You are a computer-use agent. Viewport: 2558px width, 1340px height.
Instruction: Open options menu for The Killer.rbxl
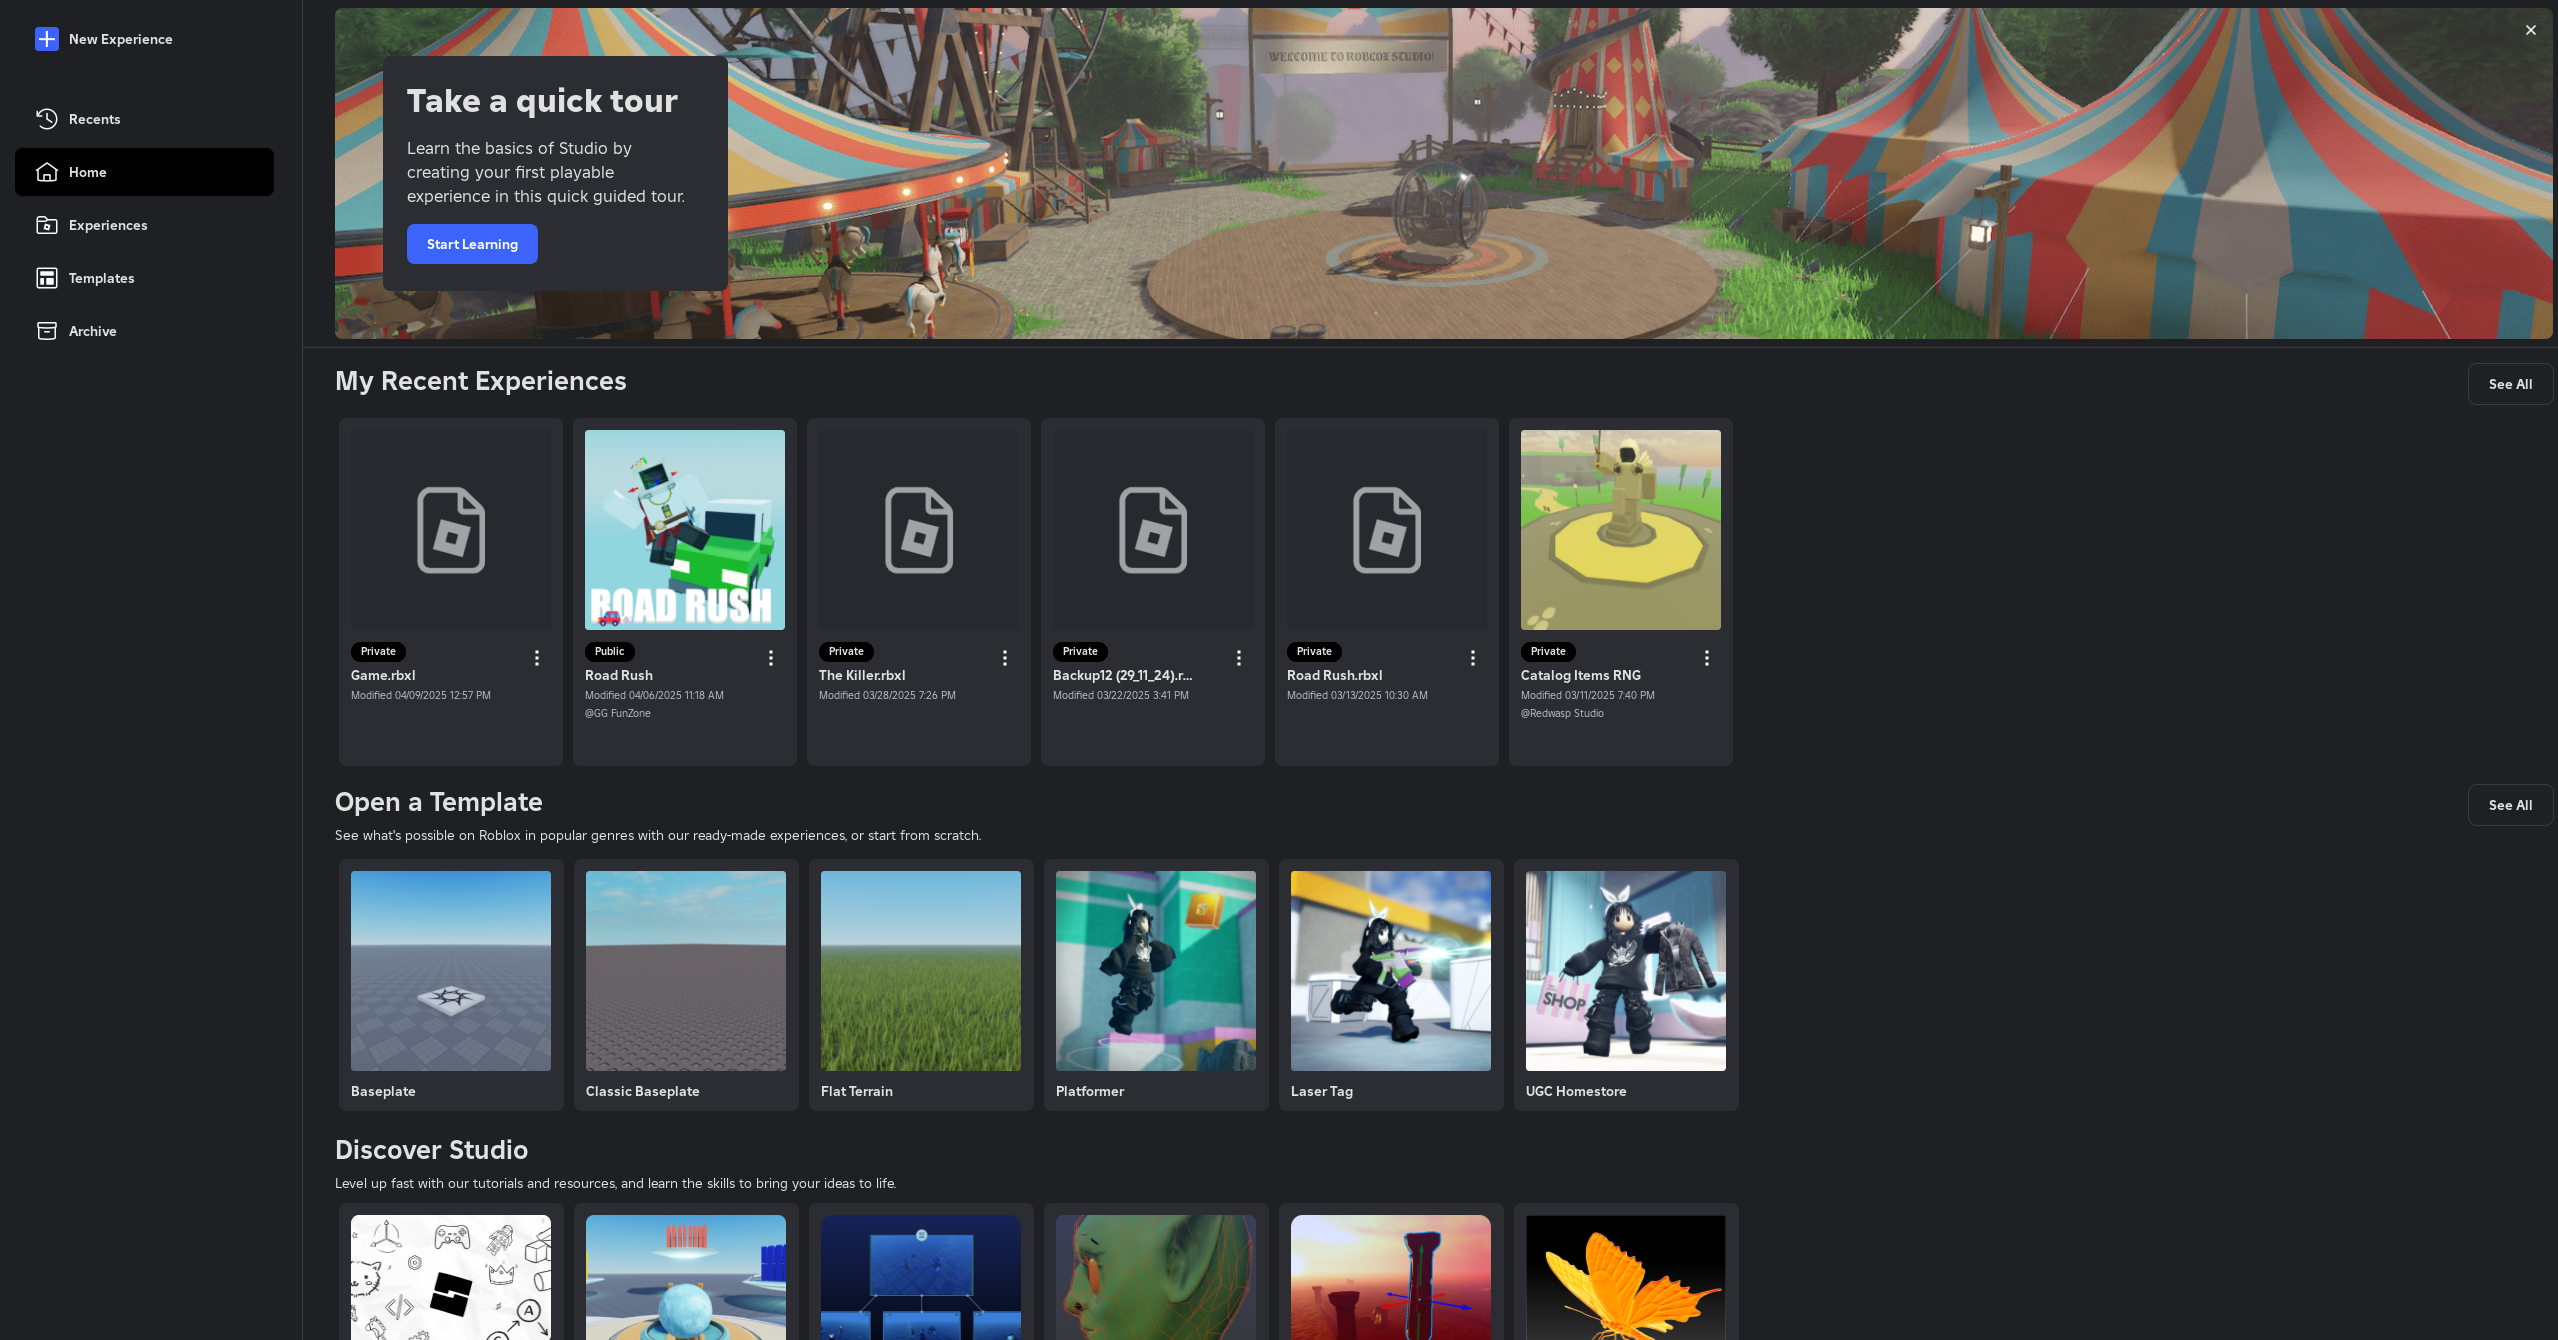pos(1004,657)
